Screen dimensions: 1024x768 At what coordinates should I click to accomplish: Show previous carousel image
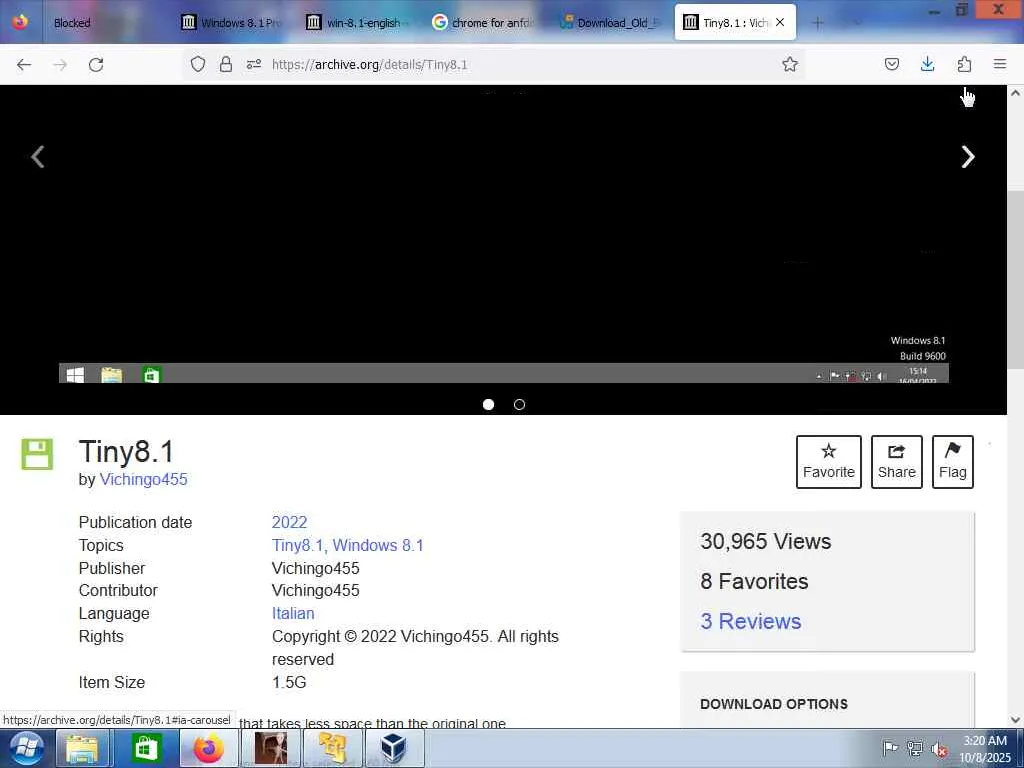click(x=38, y=157)
